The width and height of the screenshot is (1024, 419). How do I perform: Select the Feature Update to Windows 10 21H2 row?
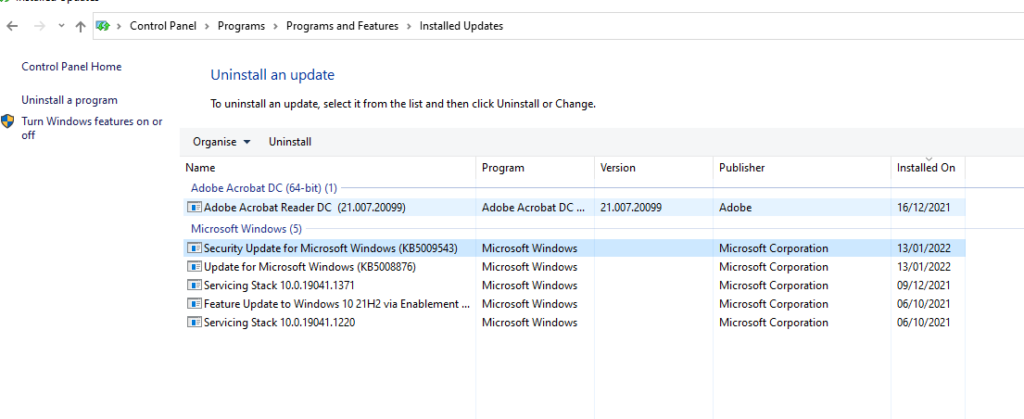click(x=575, y=304)
